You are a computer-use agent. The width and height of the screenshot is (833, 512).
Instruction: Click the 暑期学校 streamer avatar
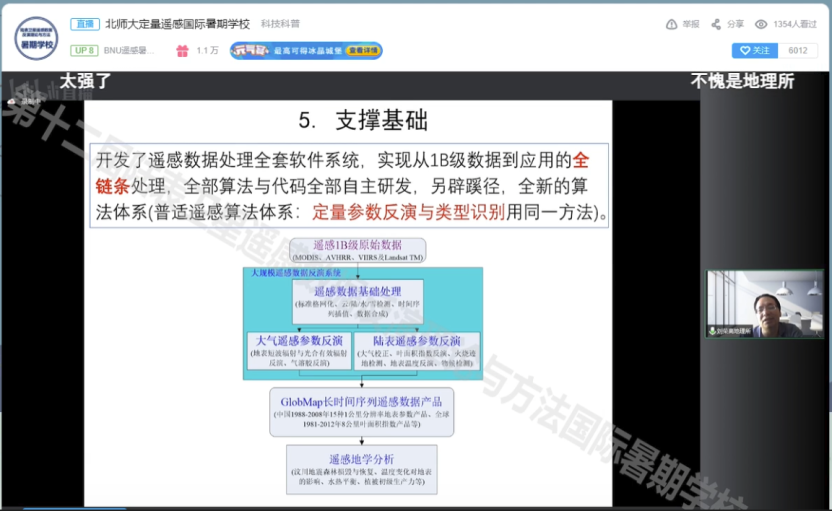tap(36, 37)
